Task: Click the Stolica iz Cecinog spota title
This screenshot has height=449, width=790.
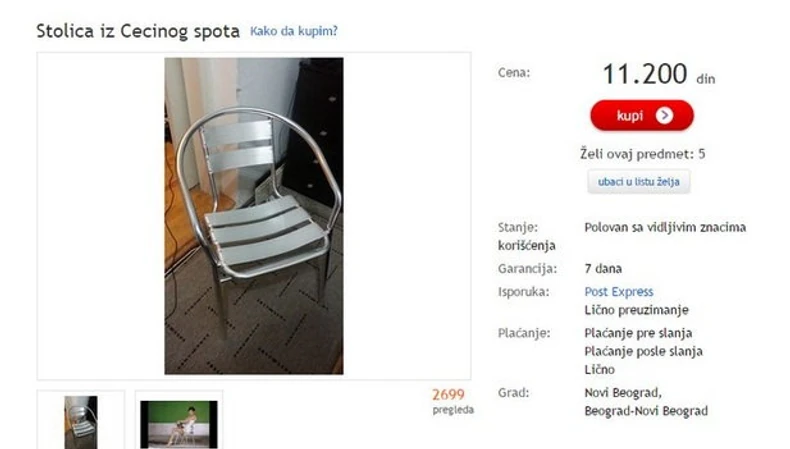Action: click(138, 31)
